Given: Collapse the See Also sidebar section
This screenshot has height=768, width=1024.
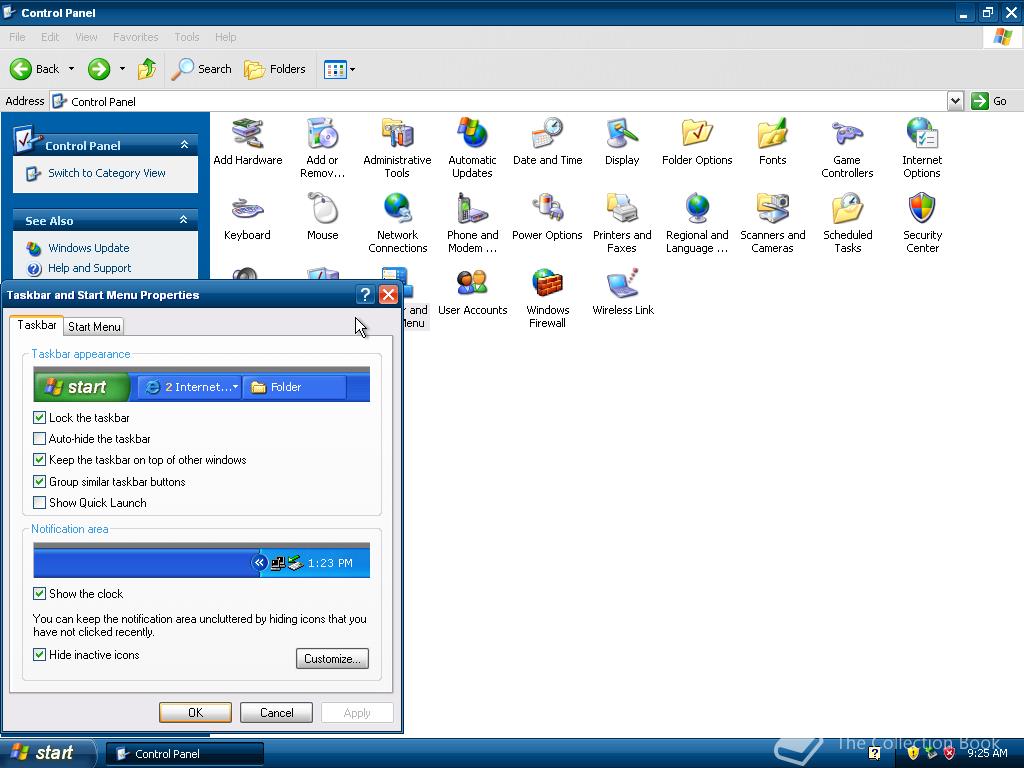Looking at the screenshot, I should click(x=184, y=220).
